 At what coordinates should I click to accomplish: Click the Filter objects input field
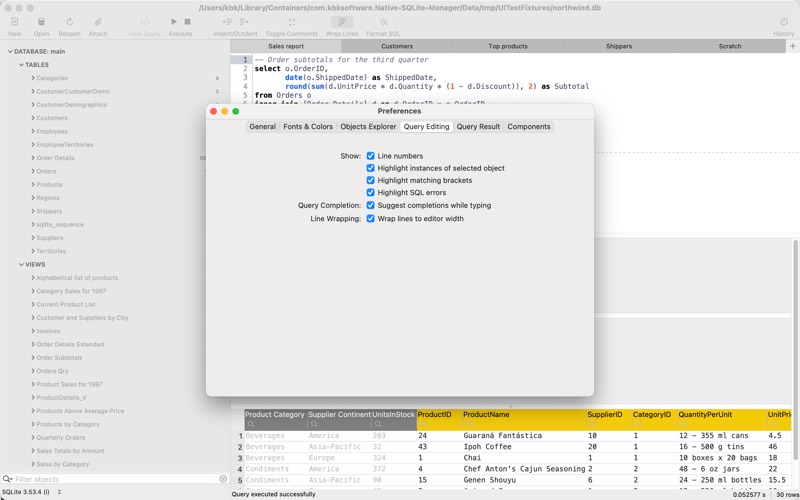click(115, 479)
